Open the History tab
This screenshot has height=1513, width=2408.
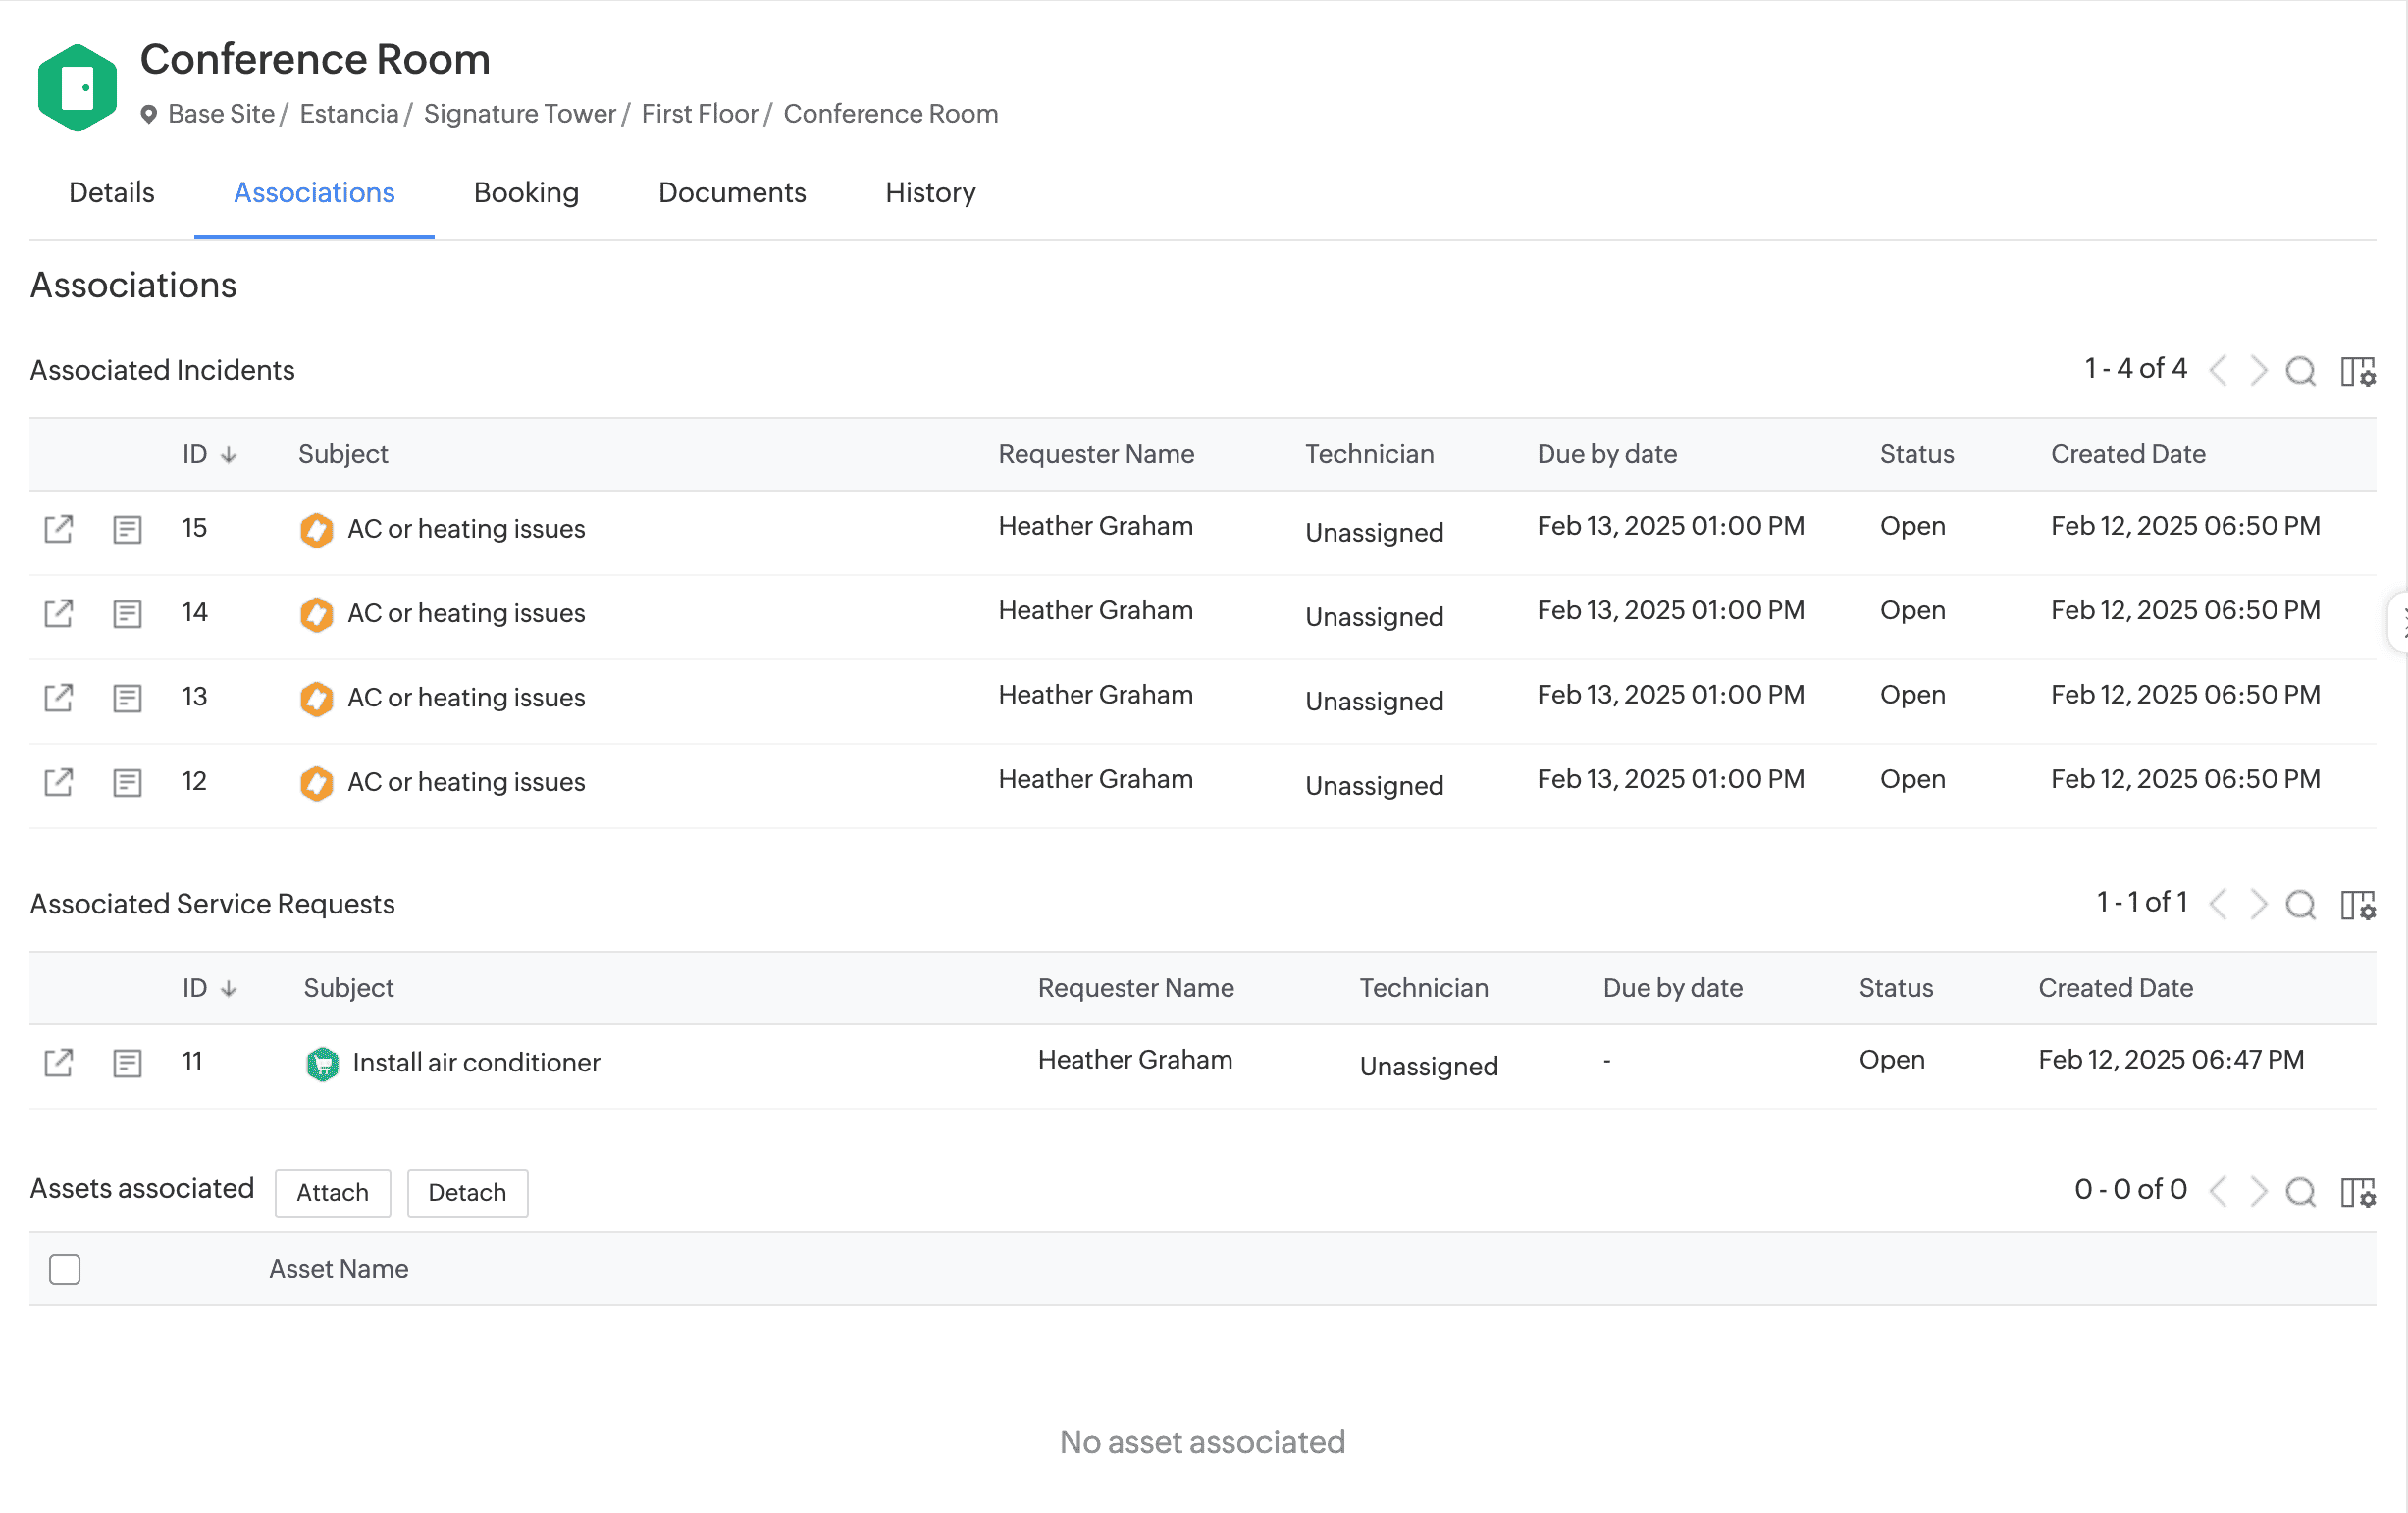930,192
